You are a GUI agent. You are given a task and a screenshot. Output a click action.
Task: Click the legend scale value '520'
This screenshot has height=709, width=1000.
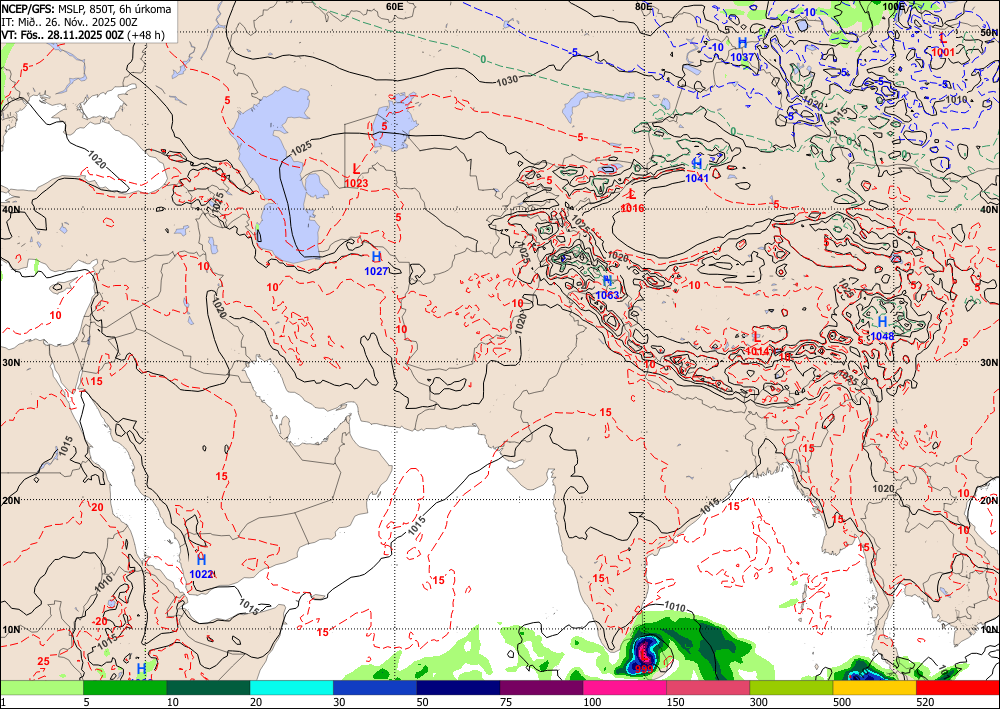pyautogui.click(x=925, y=702)
